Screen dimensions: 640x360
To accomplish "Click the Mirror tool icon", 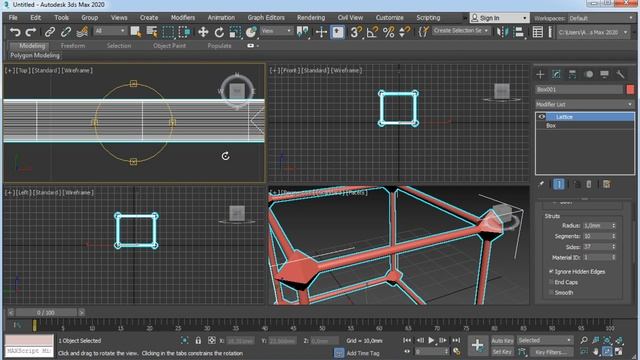I will pos(502,32).
